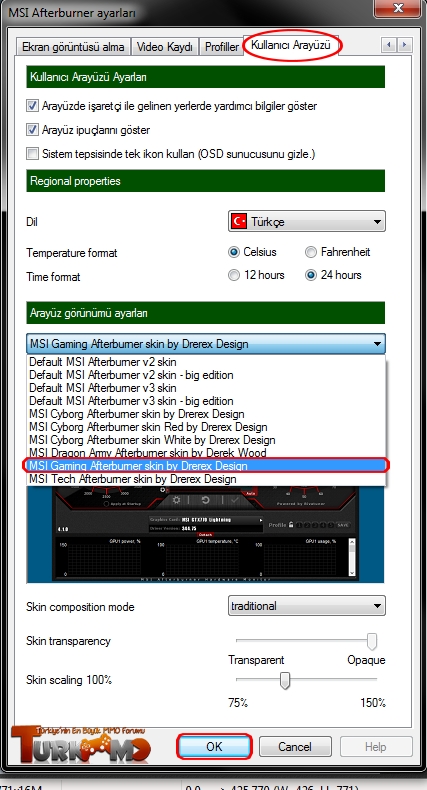Close the MSI Afterburner ayarları window
427x790 pixels.
pyautogui.click(x=397, y=9)
